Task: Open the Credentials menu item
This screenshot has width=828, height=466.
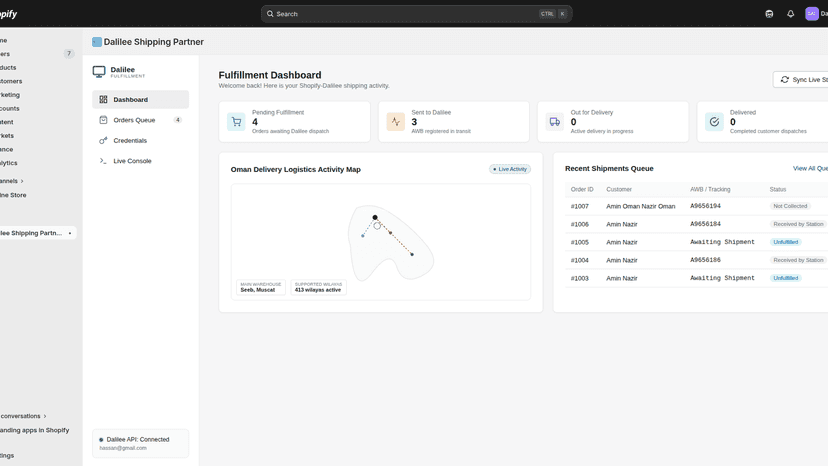Action: point(140,141)
